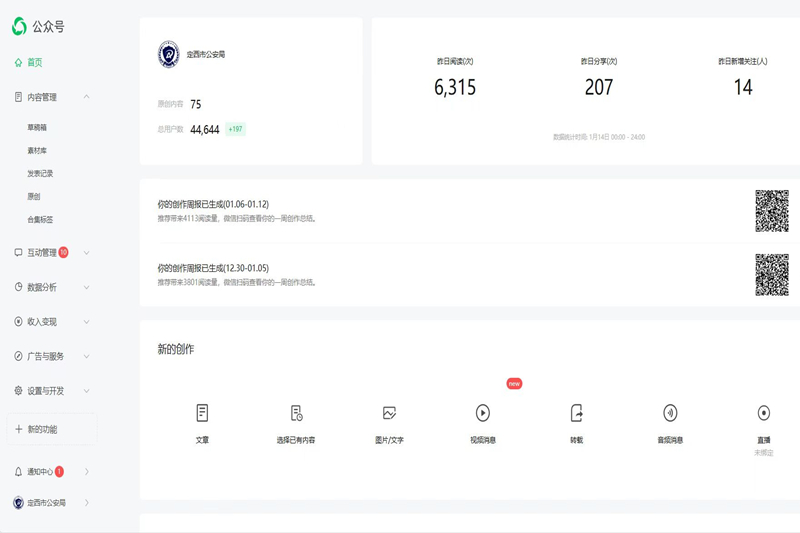This screenshot has height=533, width=800.
Task: Click the 转载 repost icon
Action: click(x=576, y=413)
